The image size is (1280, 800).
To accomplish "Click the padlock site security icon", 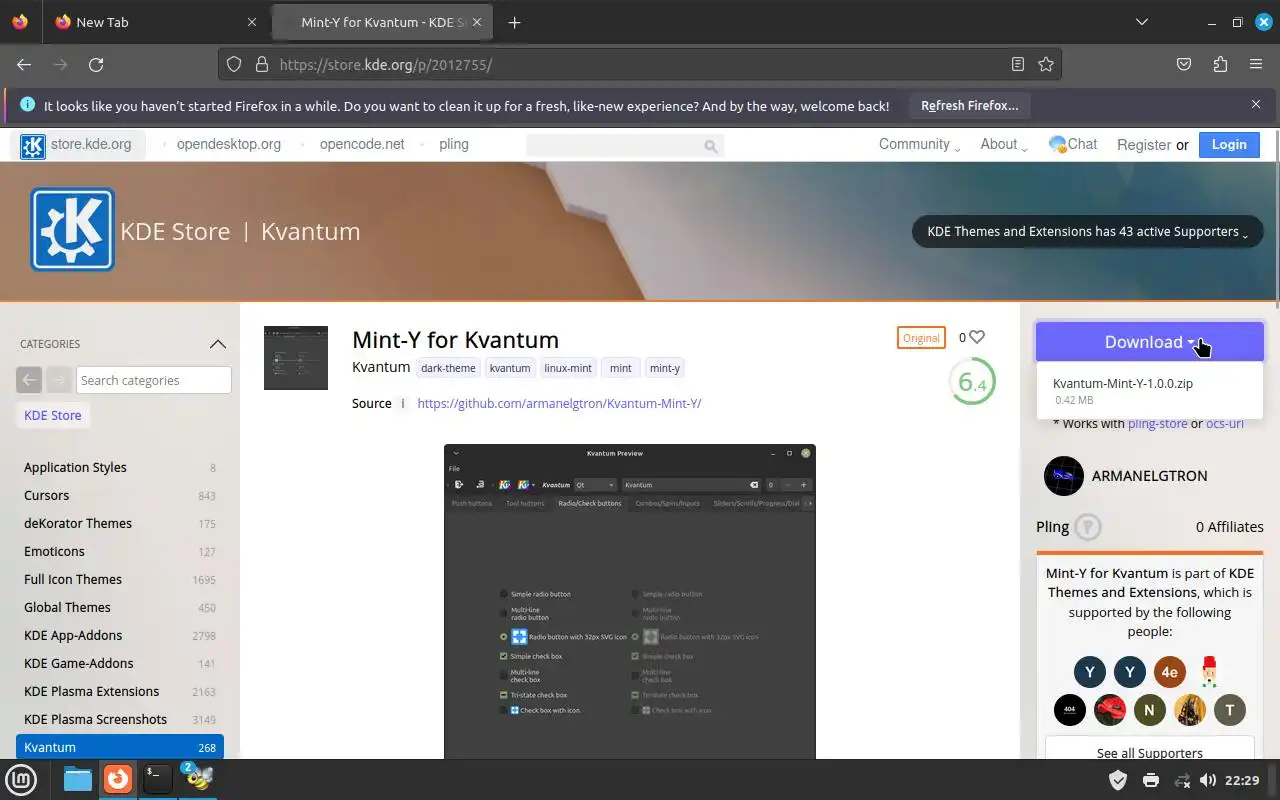I will point(262,64).
